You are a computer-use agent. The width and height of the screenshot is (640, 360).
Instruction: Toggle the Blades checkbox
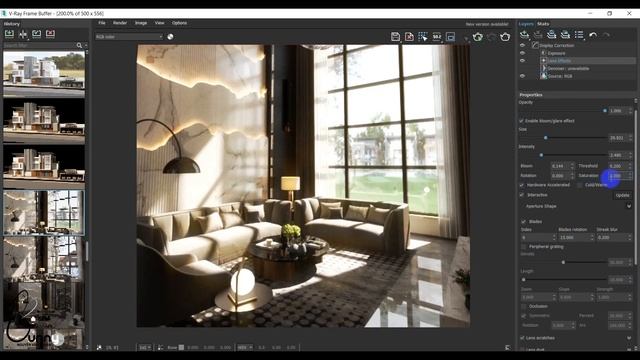[524, 222]
